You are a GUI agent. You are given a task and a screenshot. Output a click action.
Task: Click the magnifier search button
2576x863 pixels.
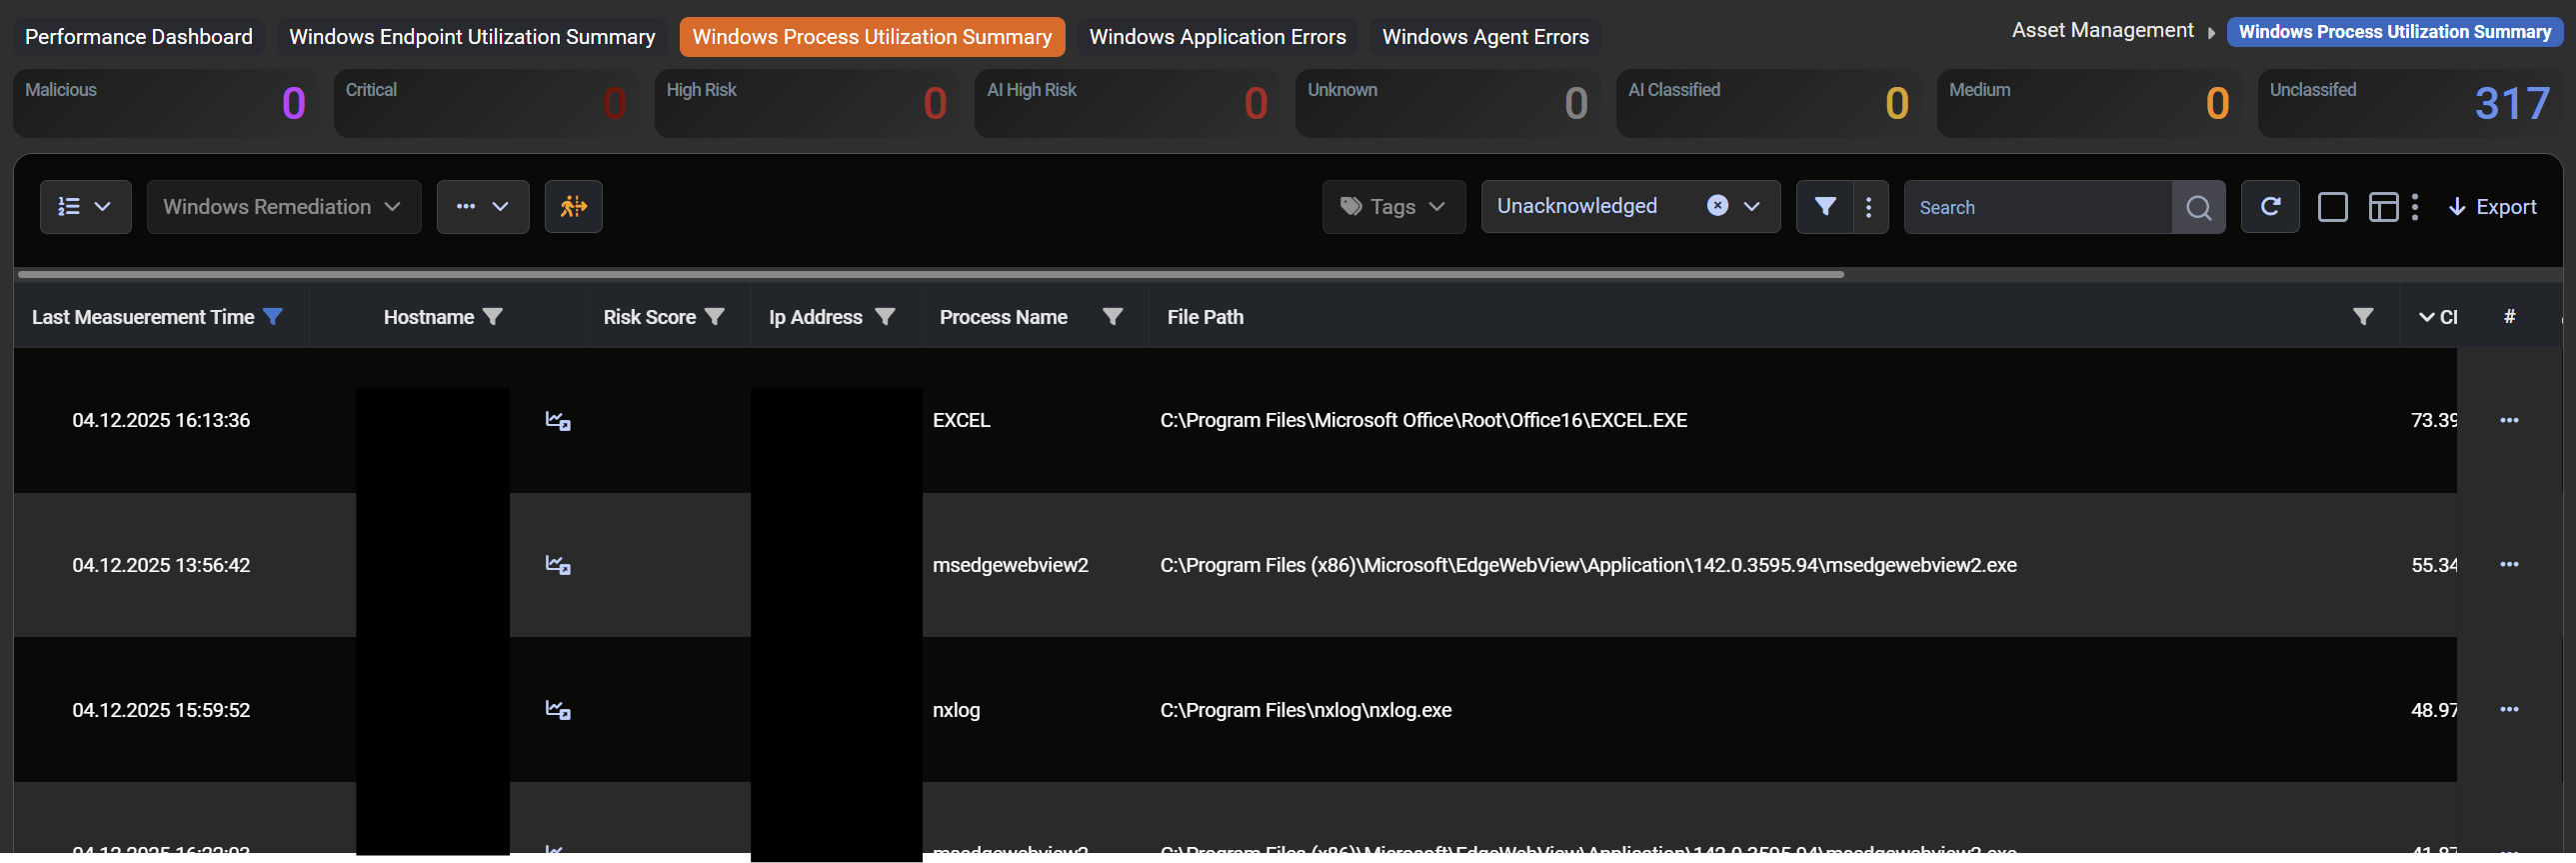(2198, 207)
